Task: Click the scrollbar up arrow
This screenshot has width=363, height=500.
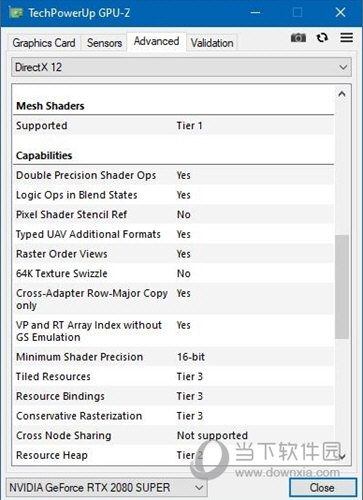Action: (342, 94)
